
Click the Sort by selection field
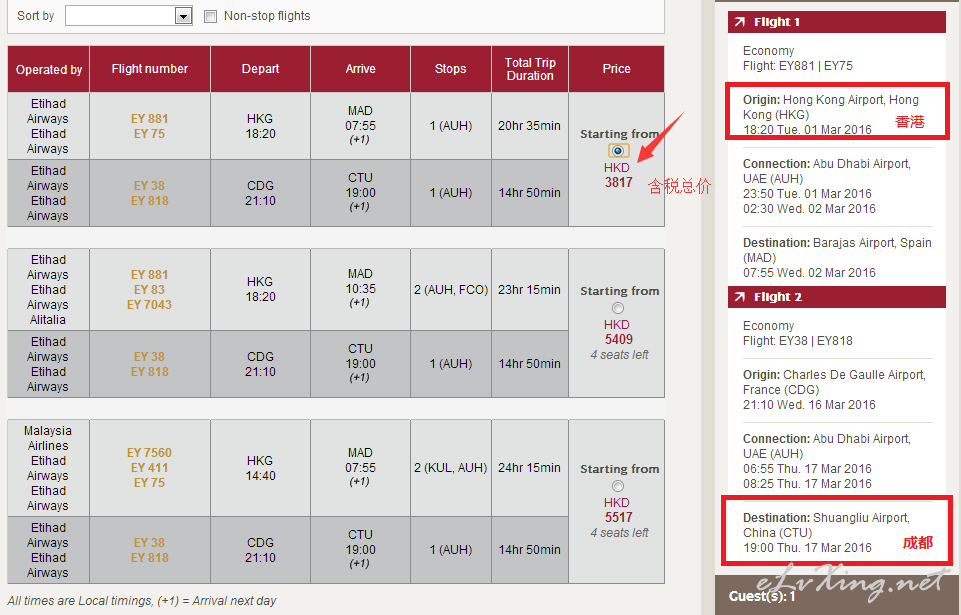(129, 16)
